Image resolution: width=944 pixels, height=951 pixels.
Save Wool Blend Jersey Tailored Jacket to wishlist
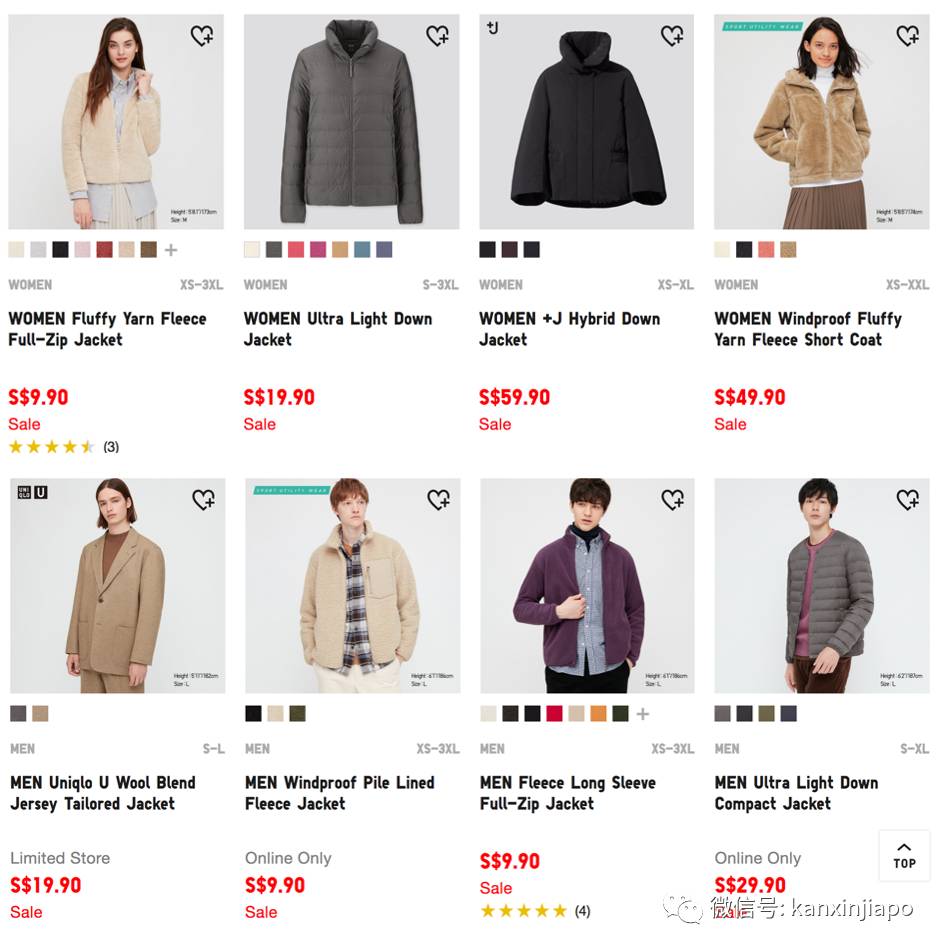202,500
